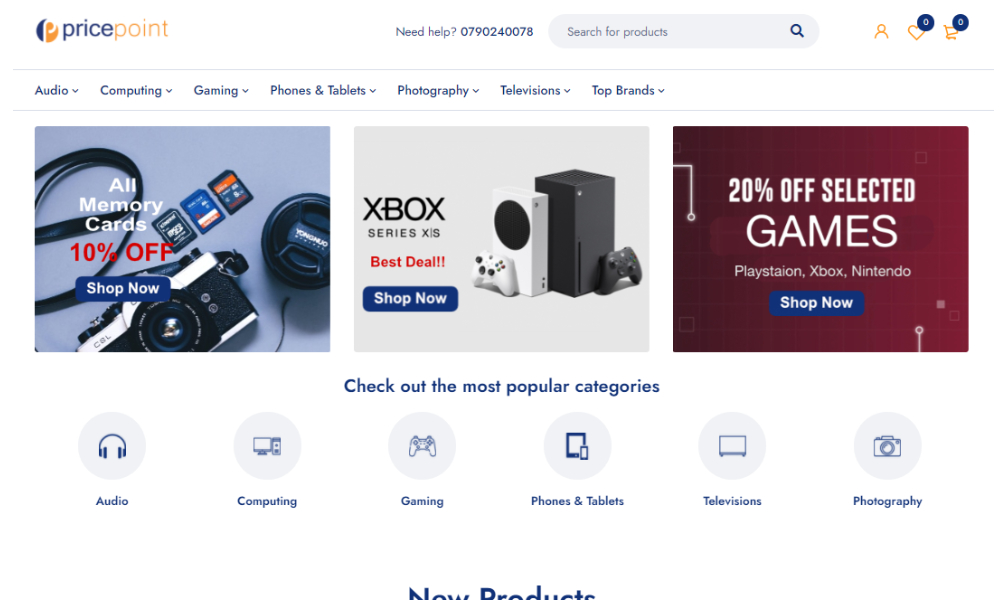
Task: Open the 20% off selected games banner
Action: click(820, 239)
